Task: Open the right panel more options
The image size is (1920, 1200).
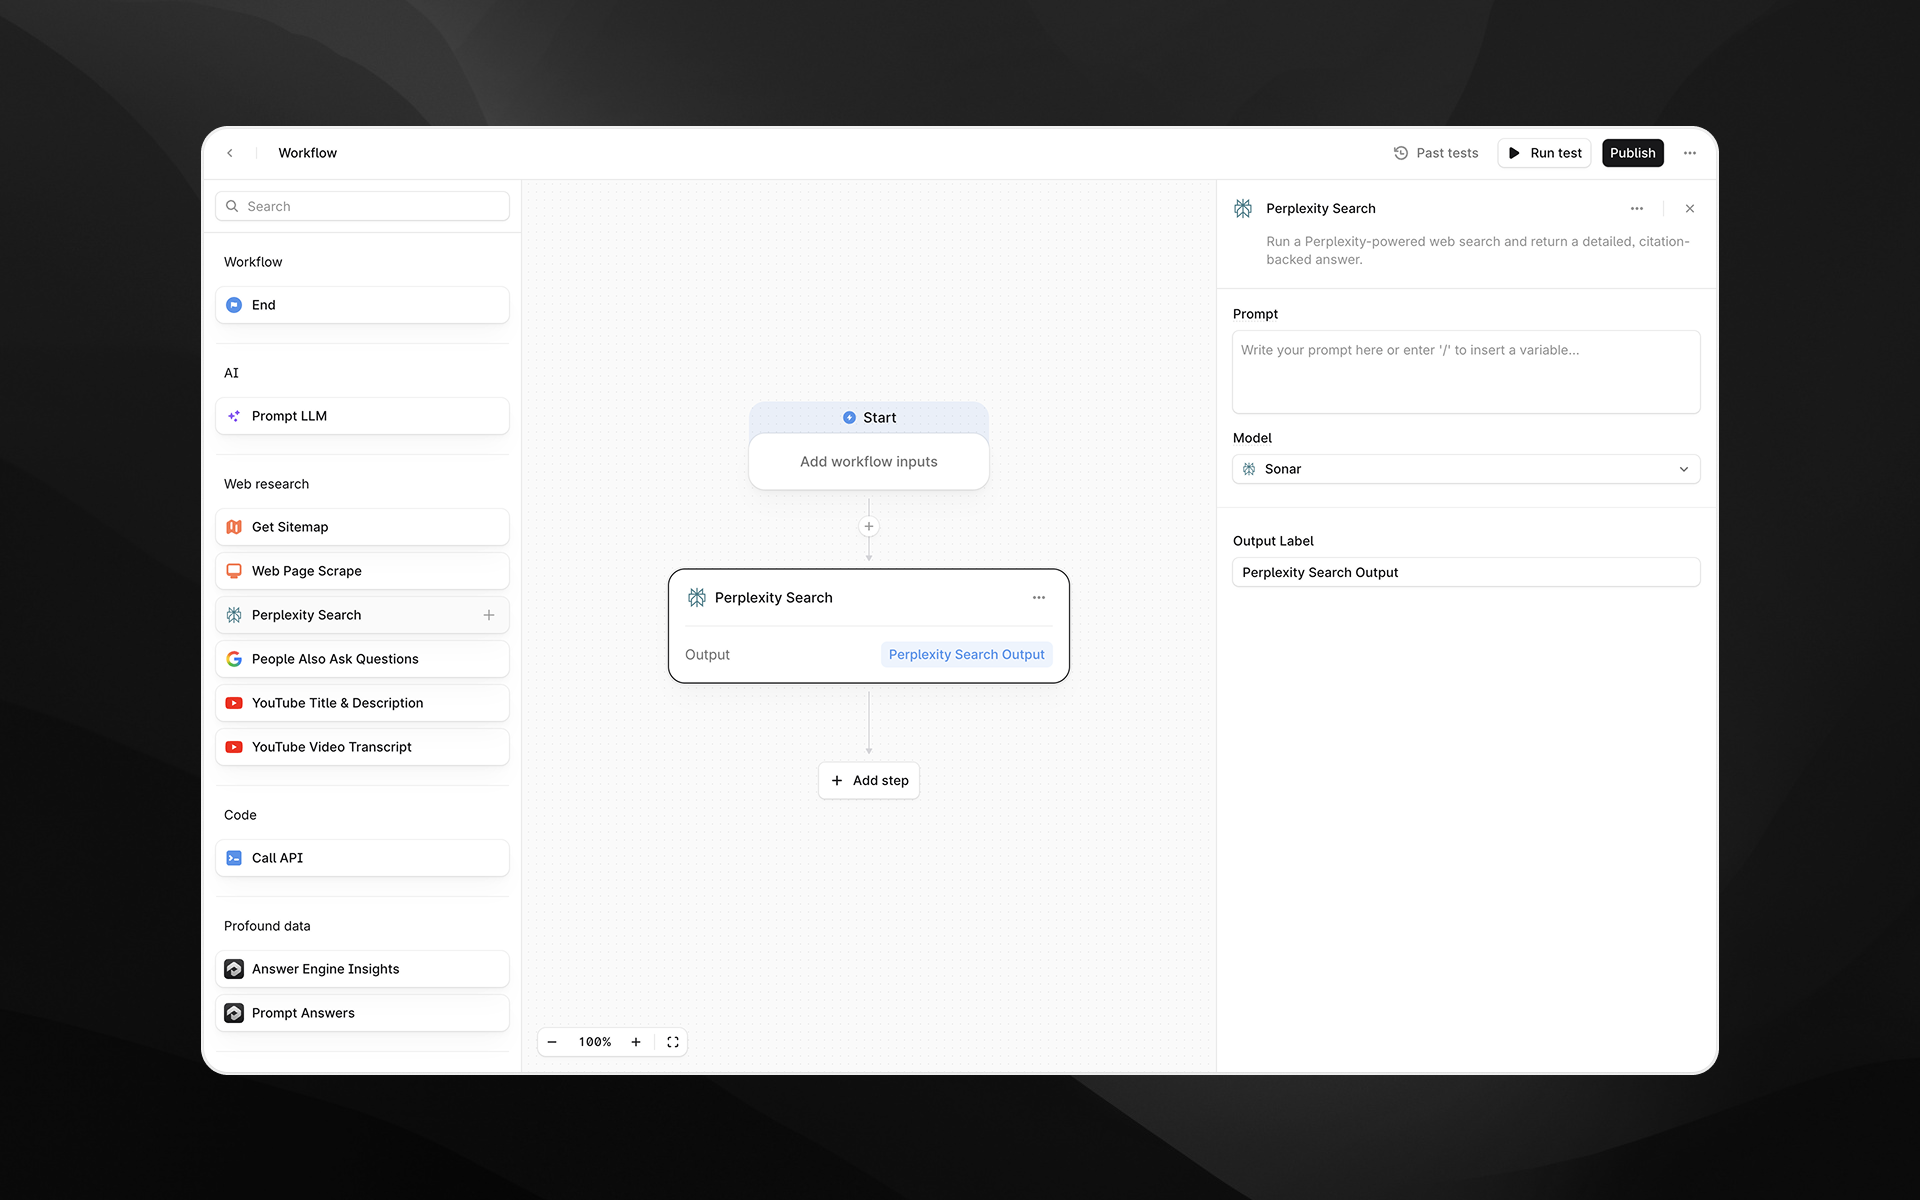Action: click(x=1637, y=209)
